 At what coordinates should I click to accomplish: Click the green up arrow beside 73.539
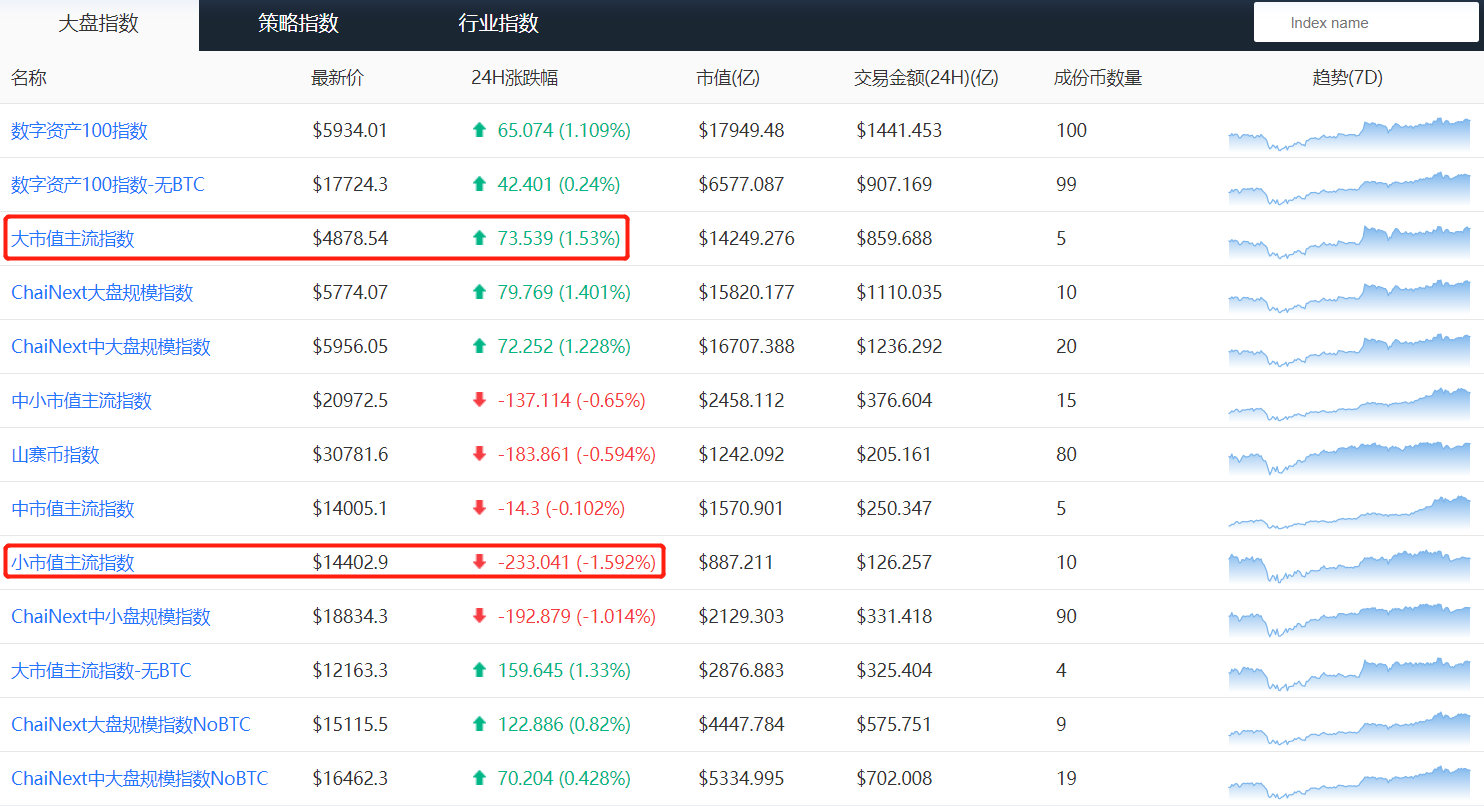tap(479, 238)
